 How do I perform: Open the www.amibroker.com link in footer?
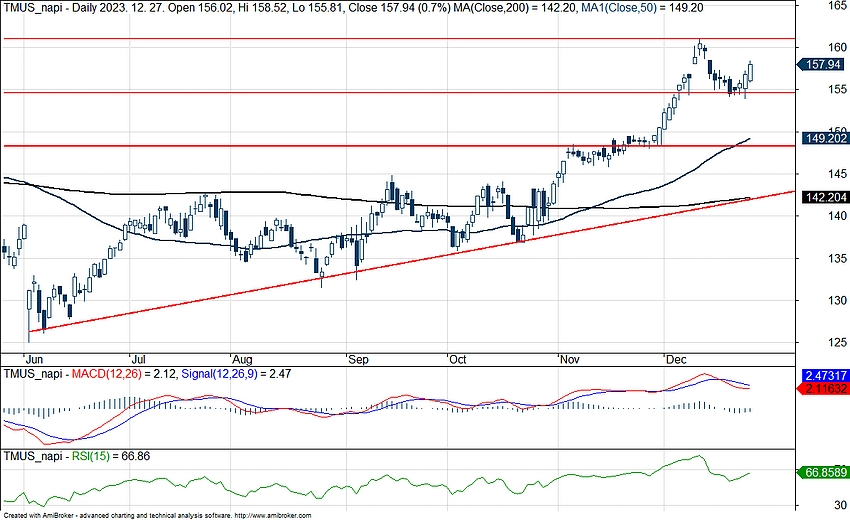point(274,516)
